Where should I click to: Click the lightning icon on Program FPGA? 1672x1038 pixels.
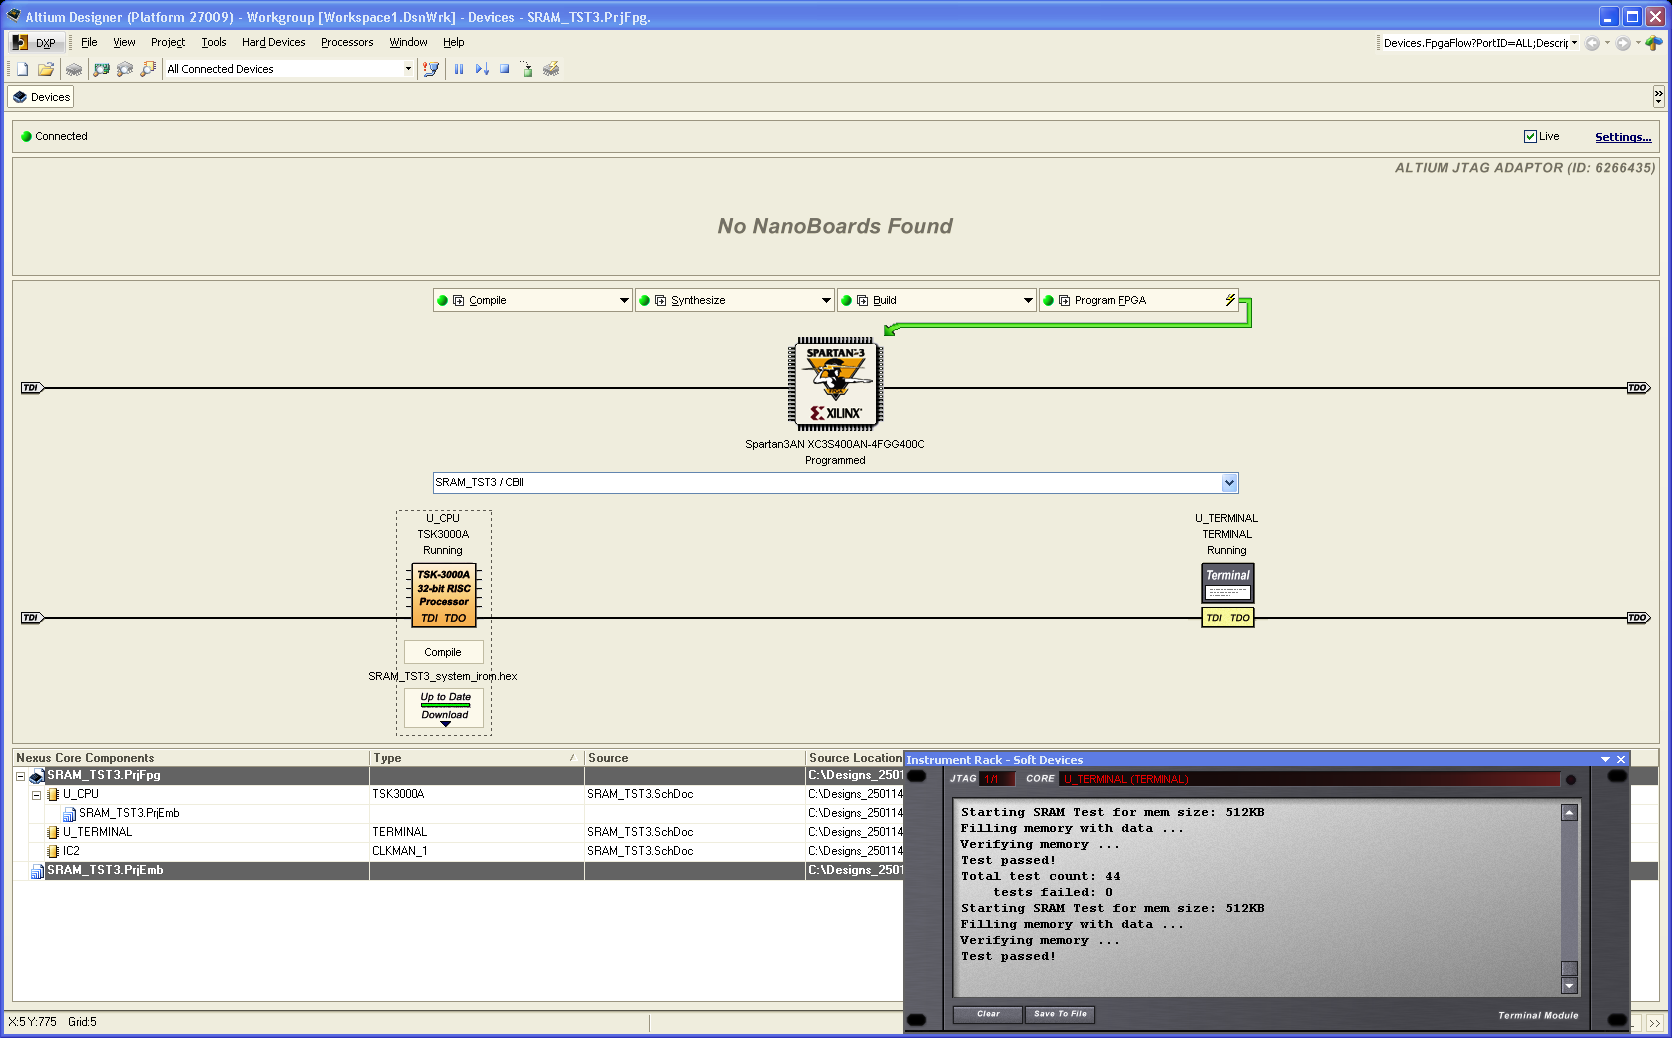pyautogui.click(x=1230, y=300)
